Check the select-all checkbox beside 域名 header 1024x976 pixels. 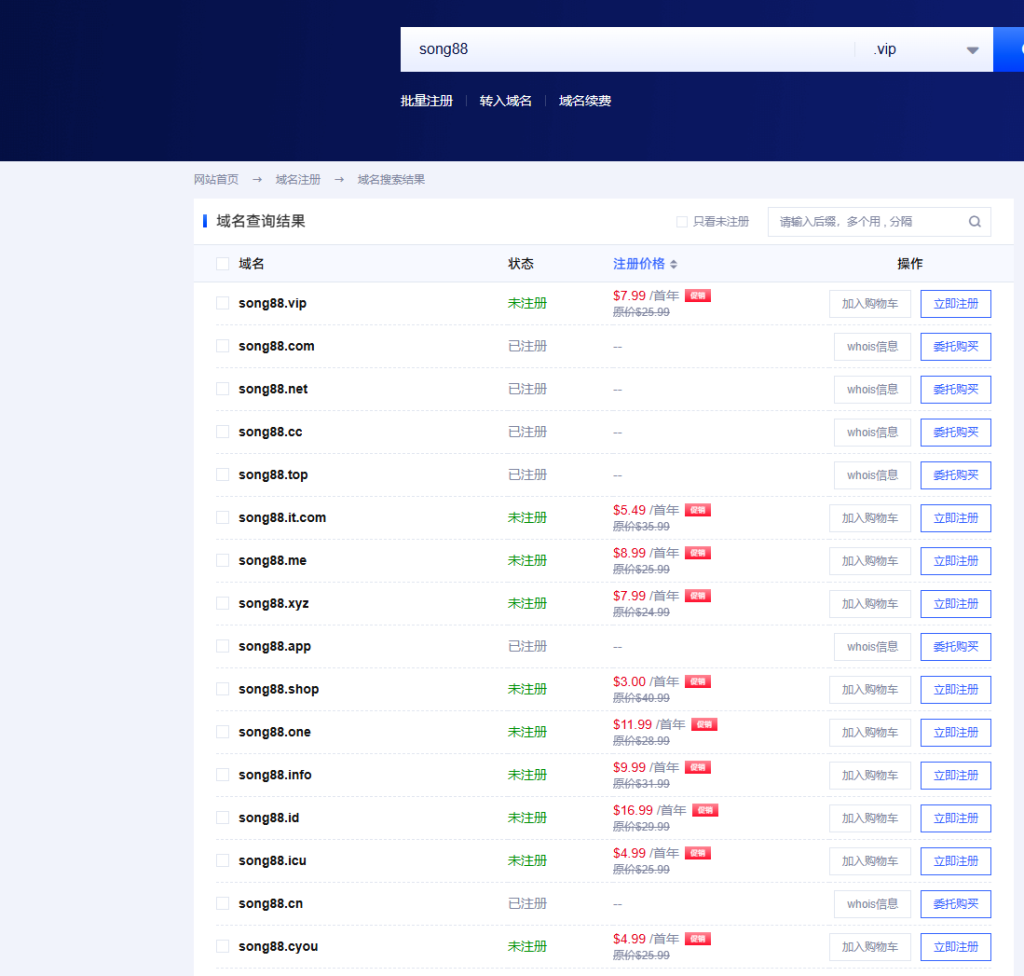223,263
